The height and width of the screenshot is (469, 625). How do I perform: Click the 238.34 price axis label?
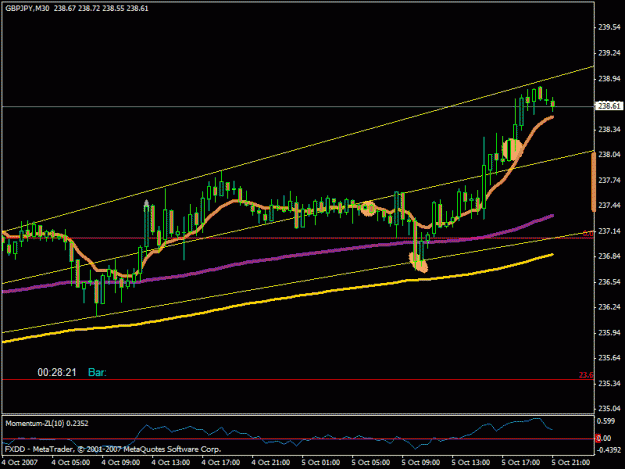coord(609,130)
